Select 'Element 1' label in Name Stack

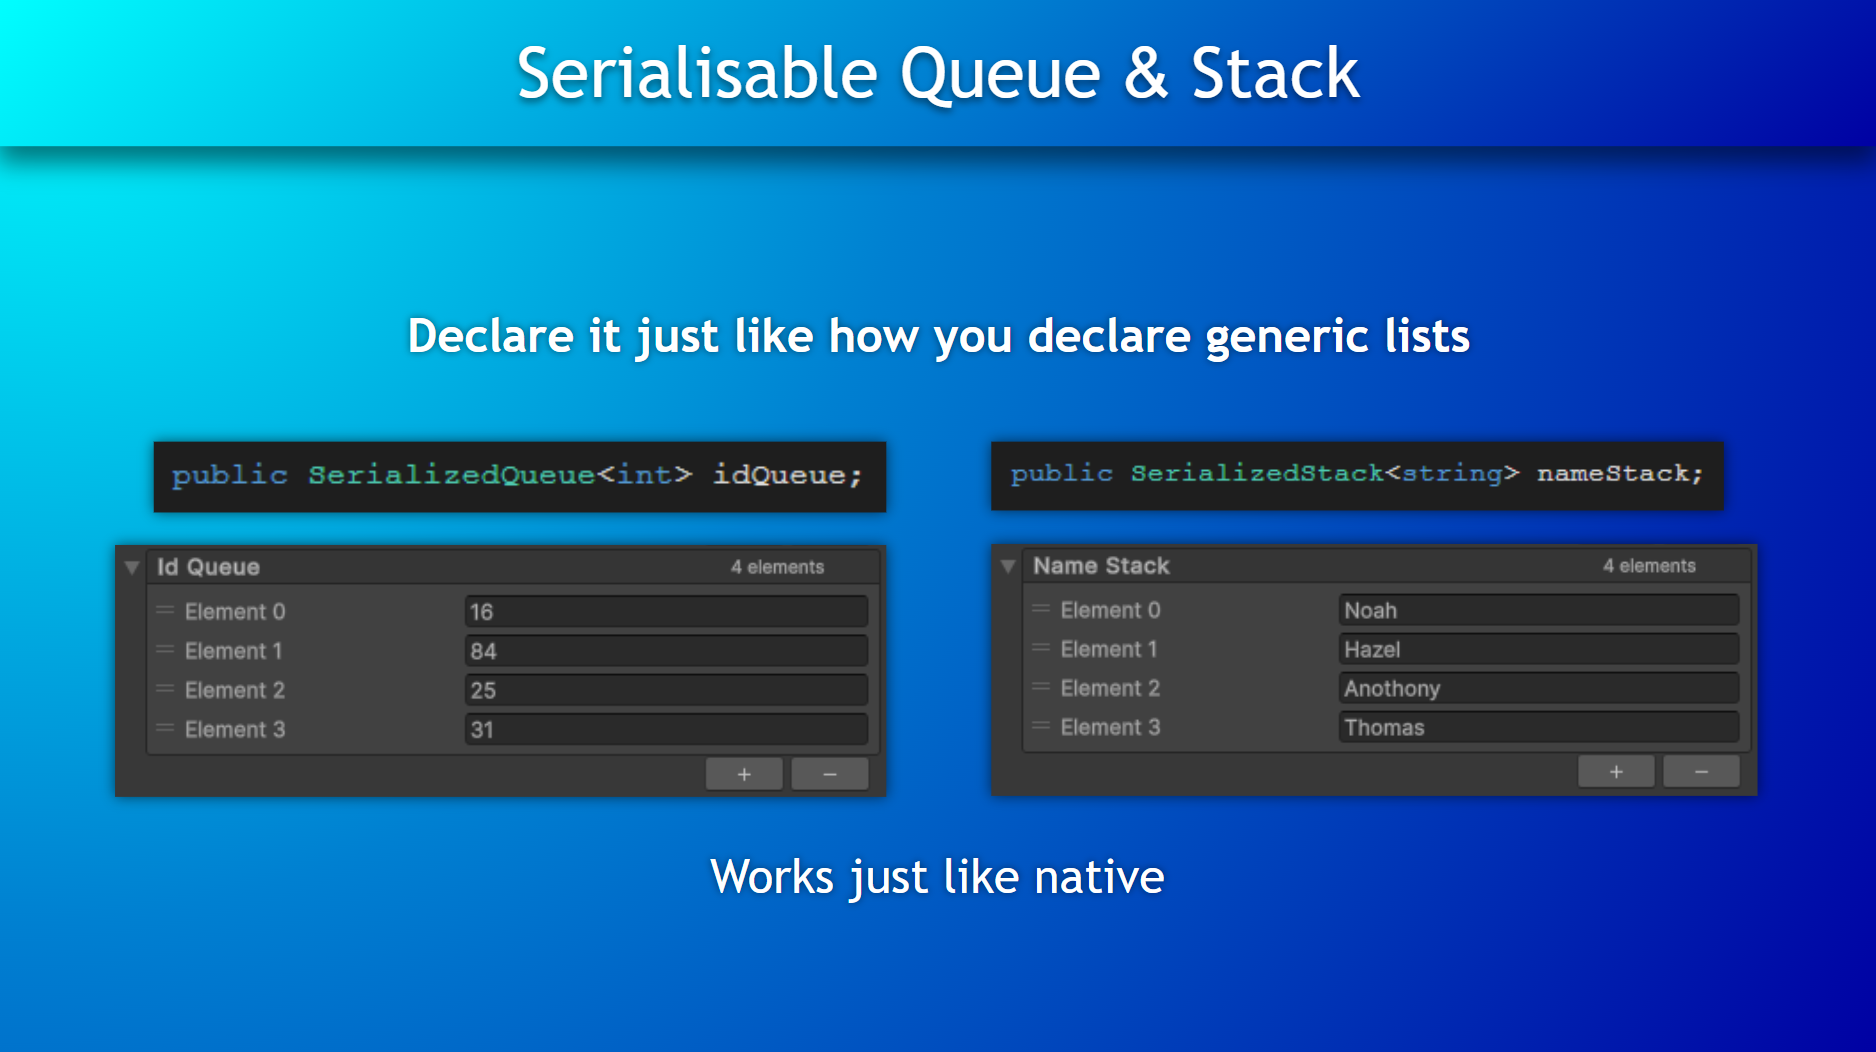(x=1109, y=649)
